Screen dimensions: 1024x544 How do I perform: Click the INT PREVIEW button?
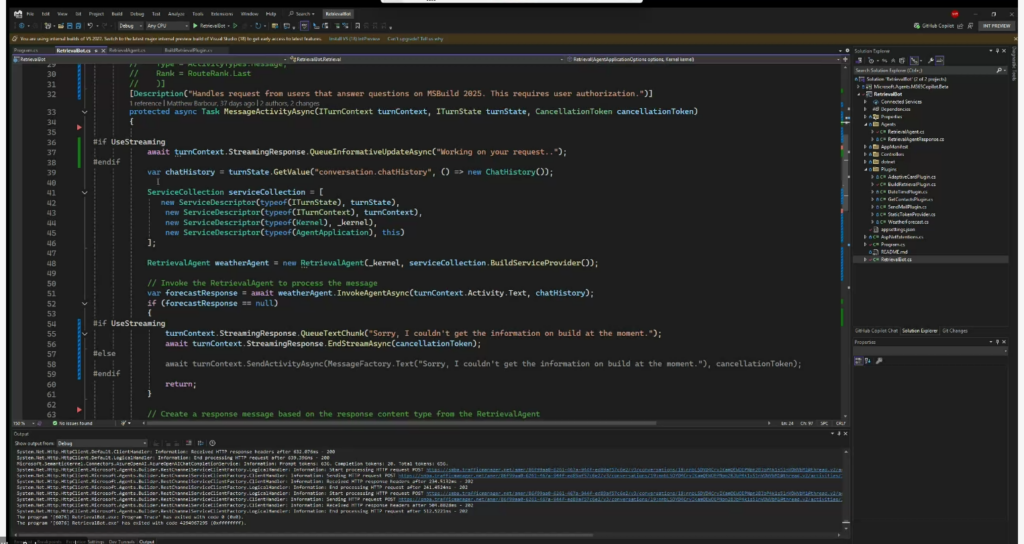[x=997, y=26]
